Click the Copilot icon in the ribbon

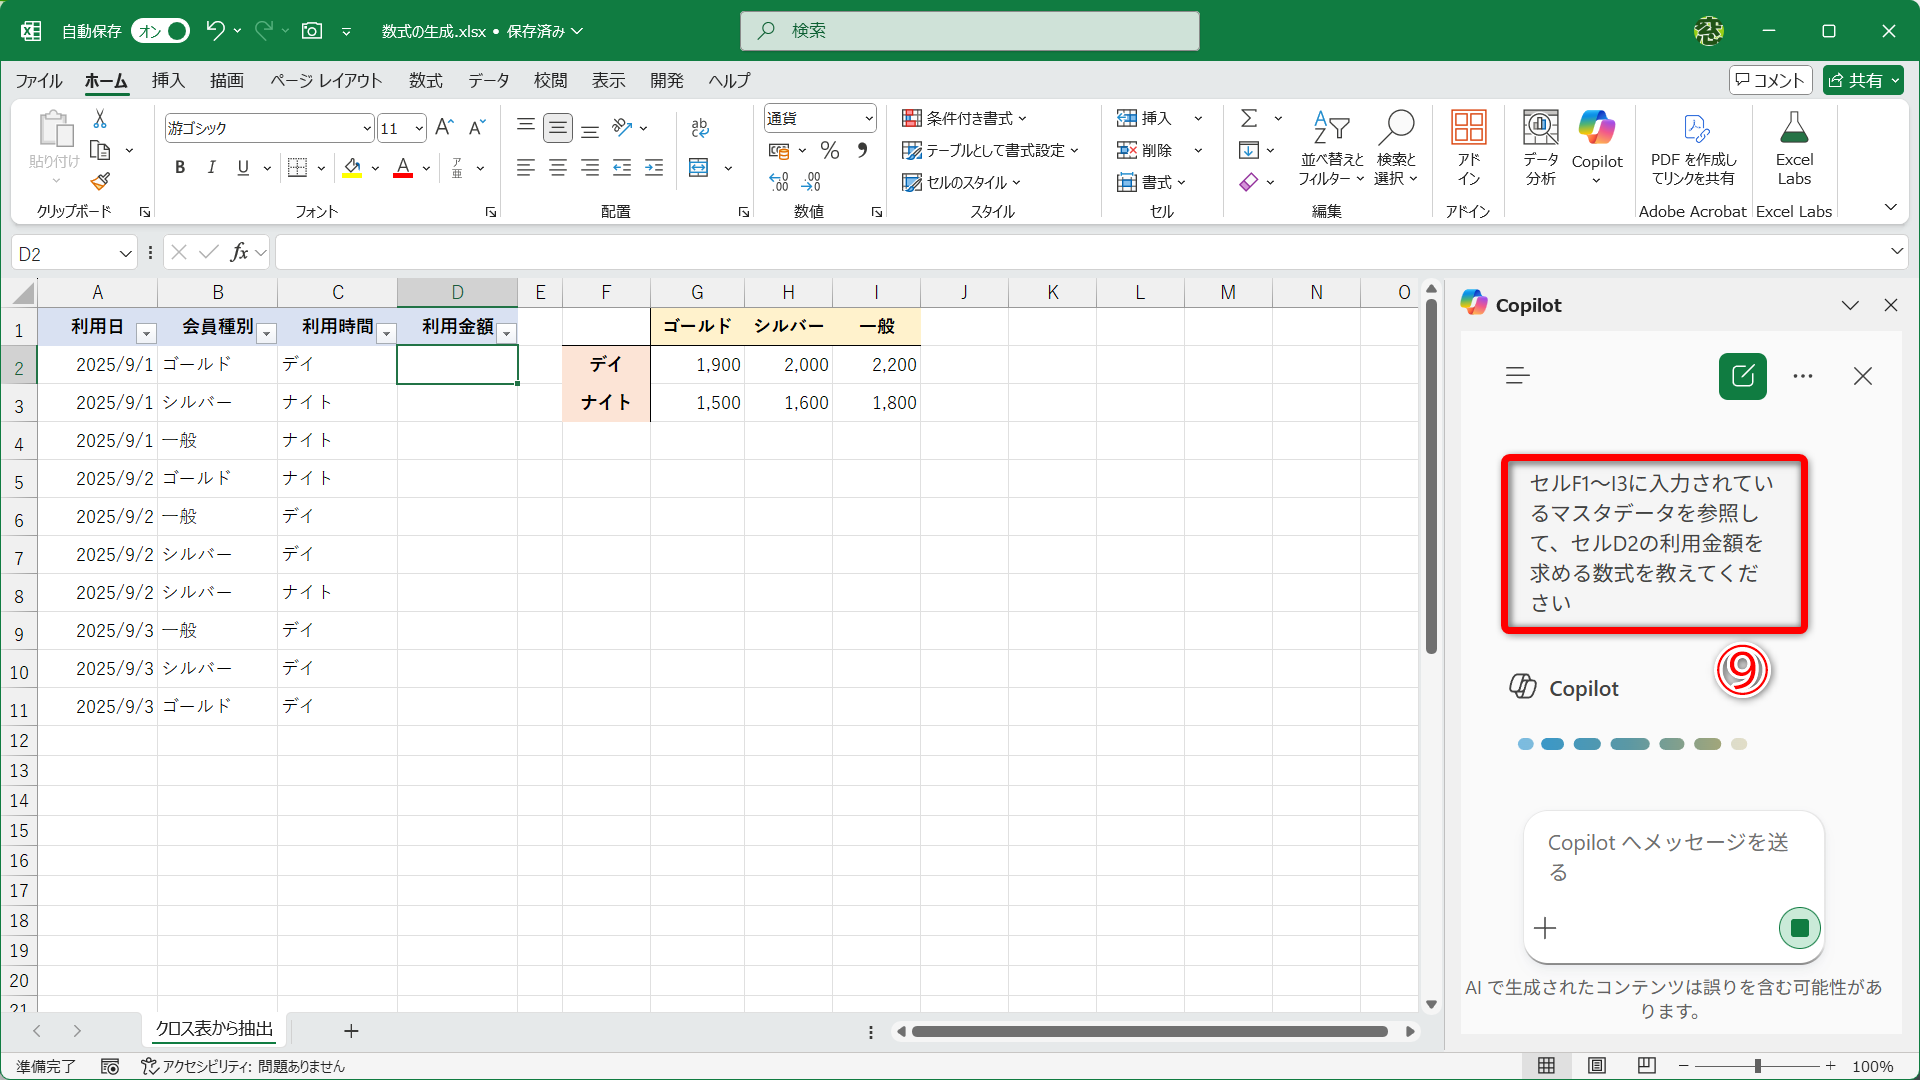point(1597,128)
